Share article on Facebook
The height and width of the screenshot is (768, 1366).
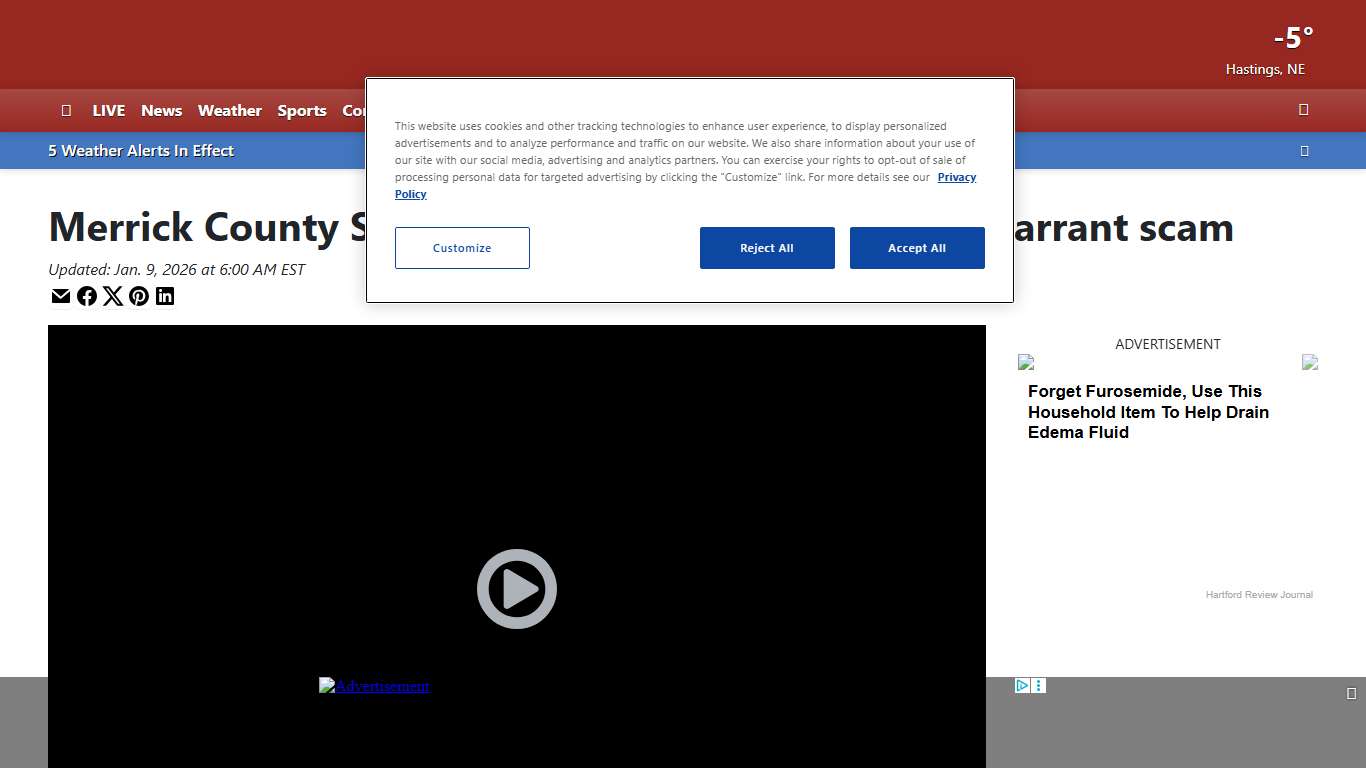[x=87, y=296]
